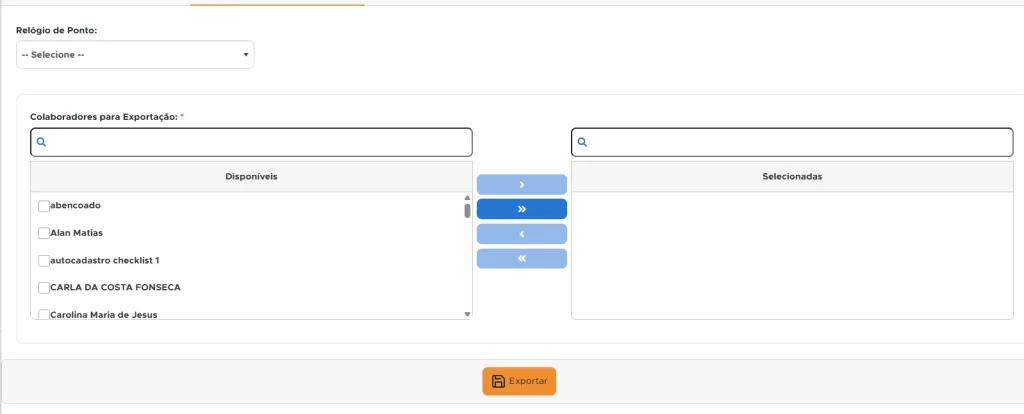Screen dimensions: 1024x414
Task: Mark Carolina Maria de Jesus checkbox
Action: pyautogui.click(x=44, y=315)
